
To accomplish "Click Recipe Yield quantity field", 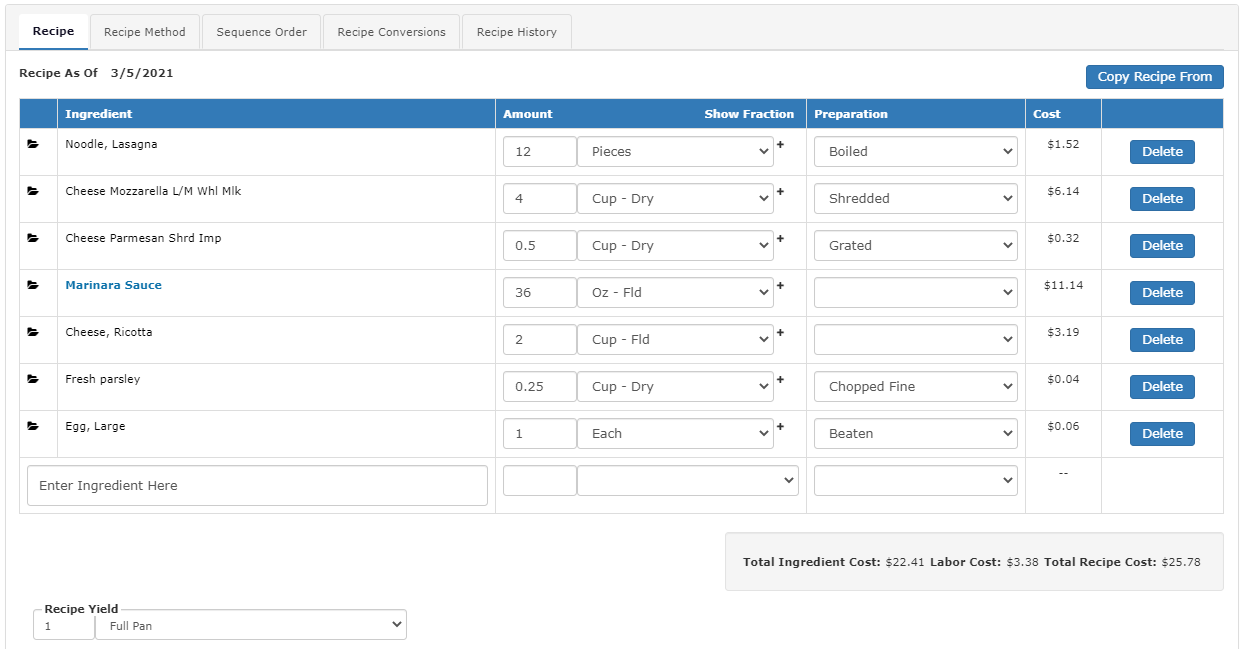I will click(64, 626).
